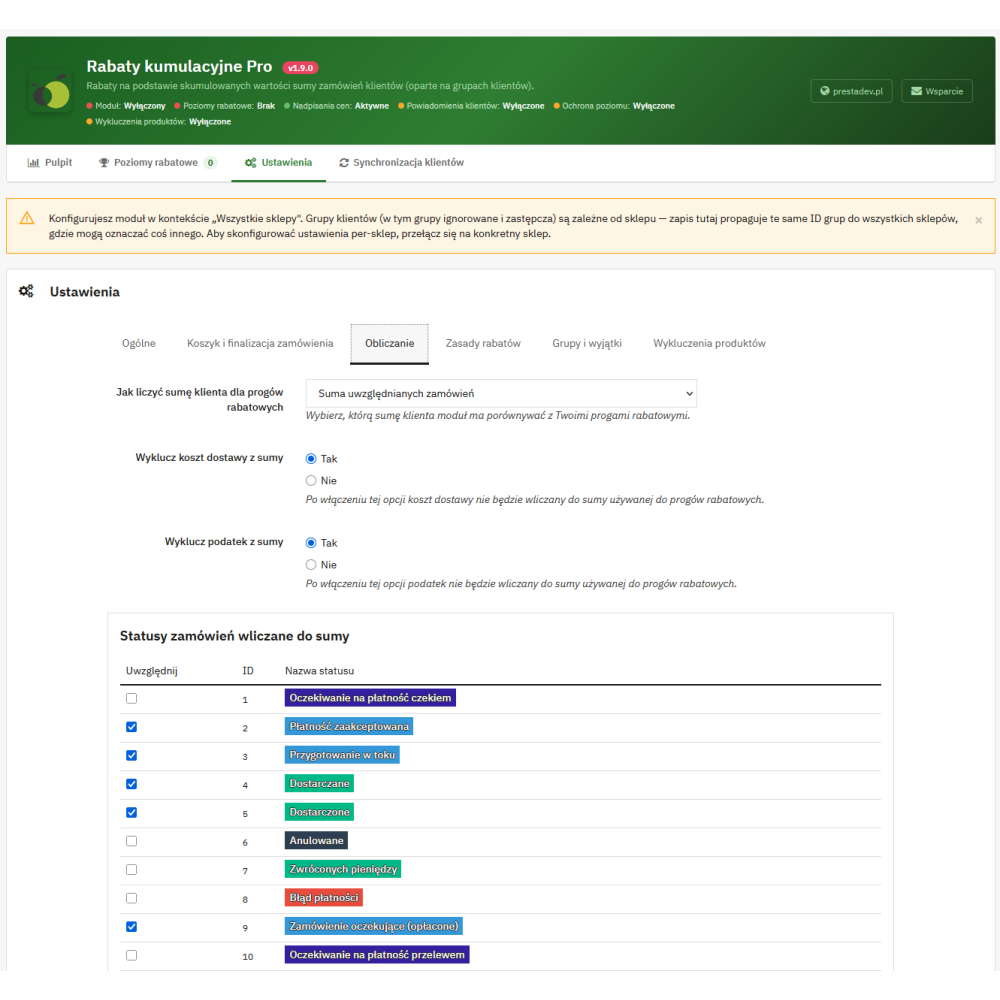Check the Oczekiwanie na płatność czekiem status
1000x1000 pixels.
131,698
